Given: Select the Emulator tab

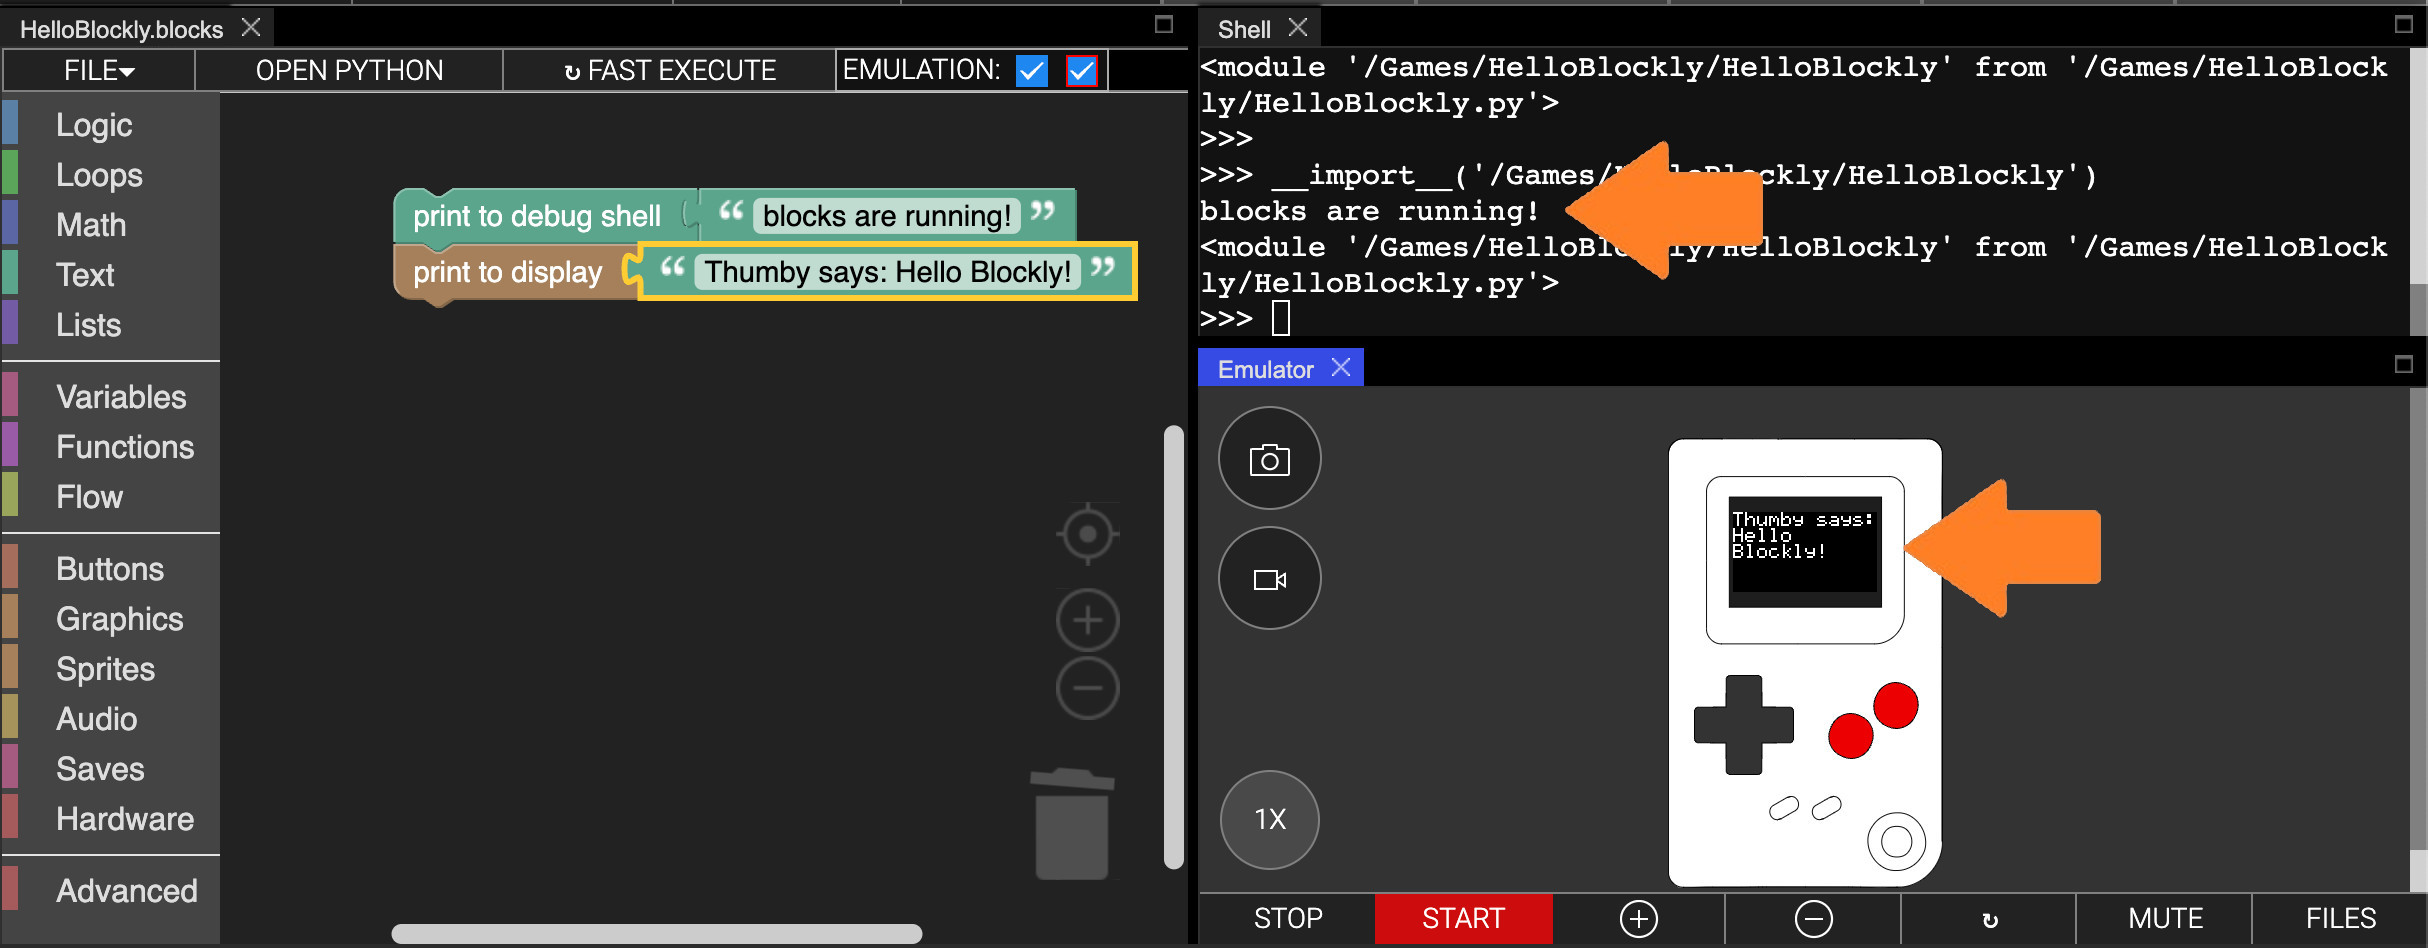Looking at the screenshot, I should pos(1265,369).
